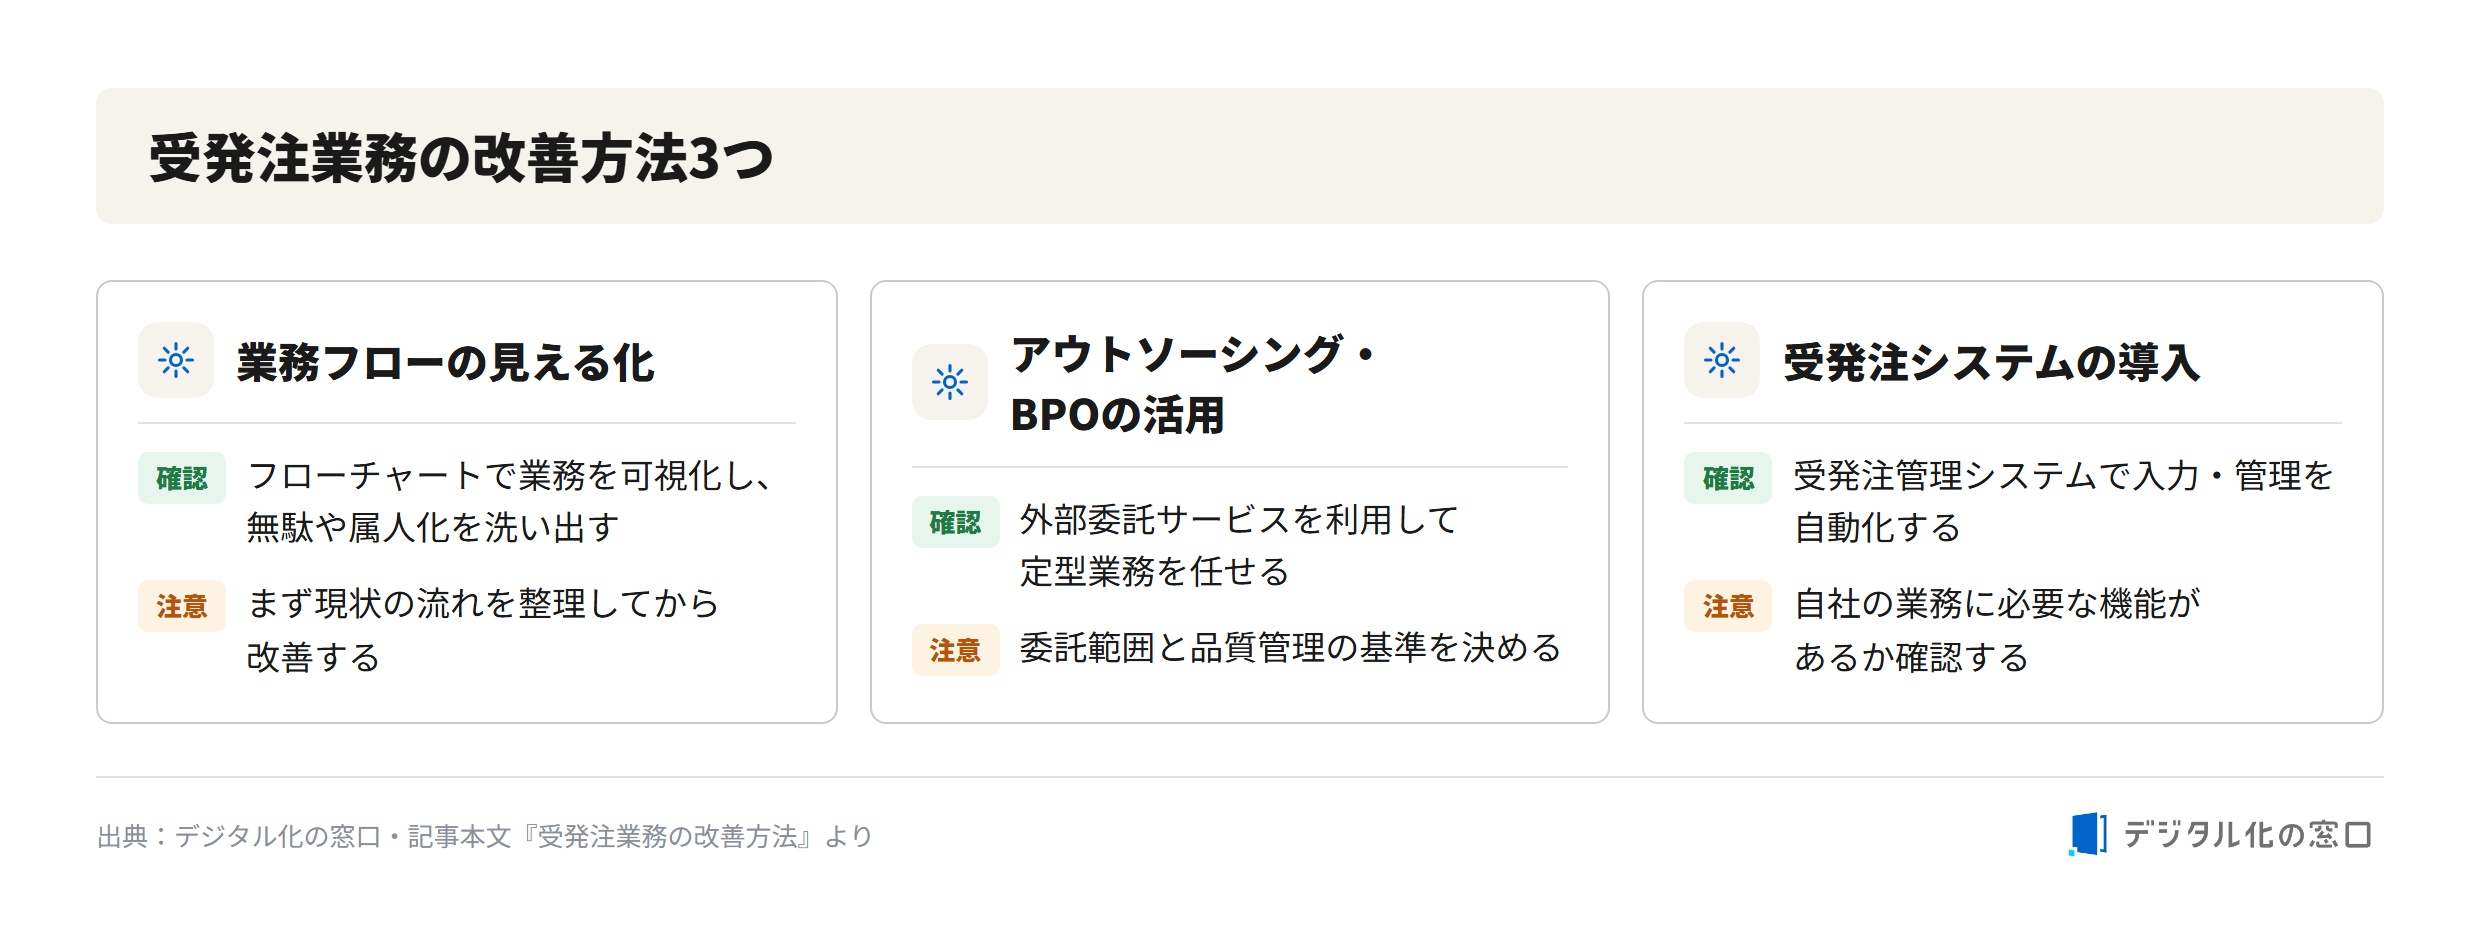This screenshot has width=2480, height=950.
Task: Select the green 確認 badge in the first card
Action: tap(182, 478)
